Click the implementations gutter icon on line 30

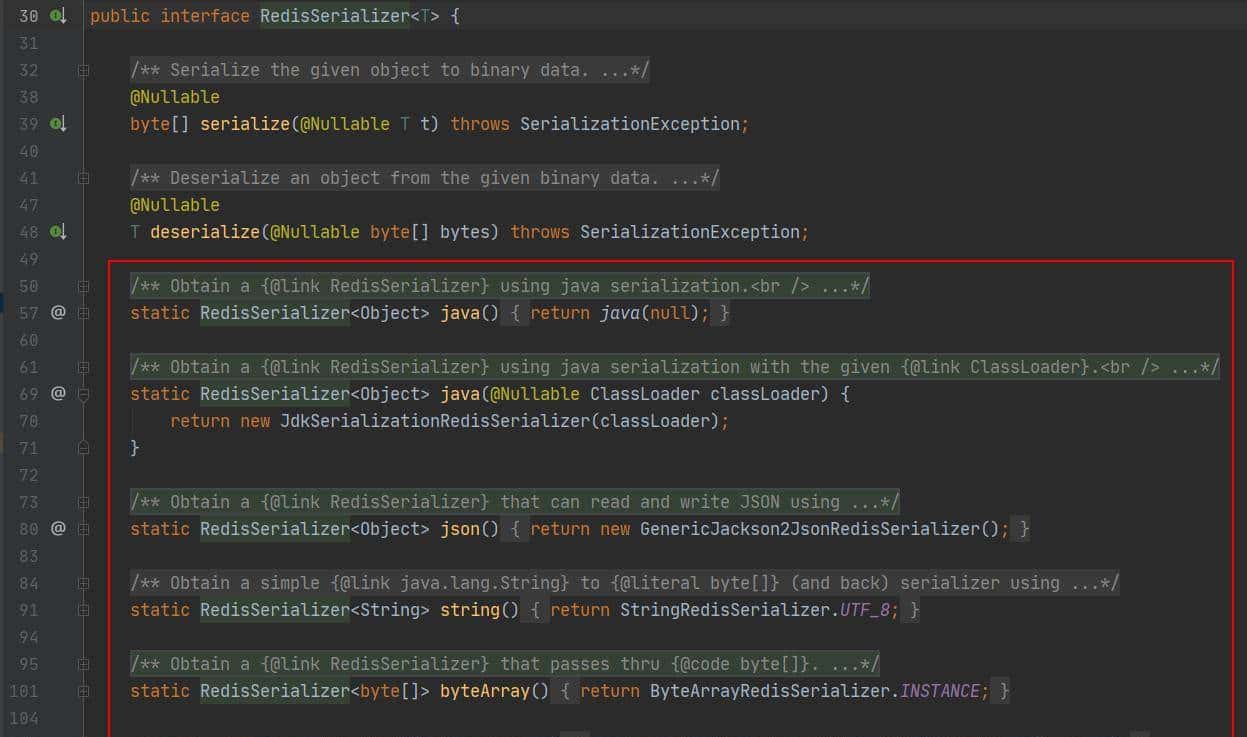click(x=58, y=16)
